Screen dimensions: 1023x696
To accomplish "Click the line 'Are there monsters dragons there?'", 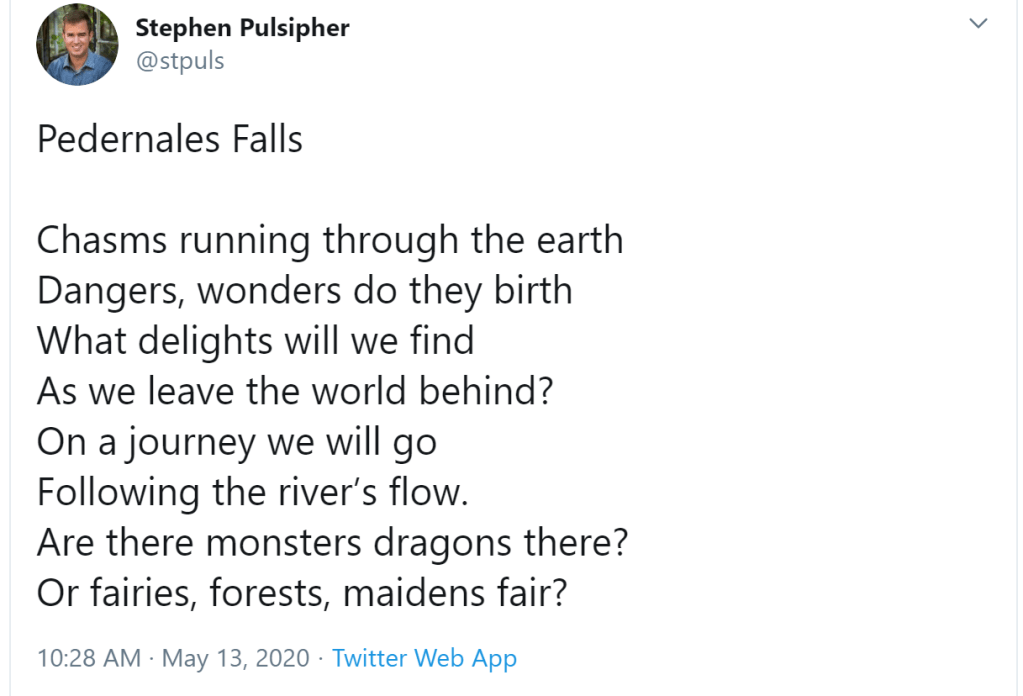I will point(332,541).
